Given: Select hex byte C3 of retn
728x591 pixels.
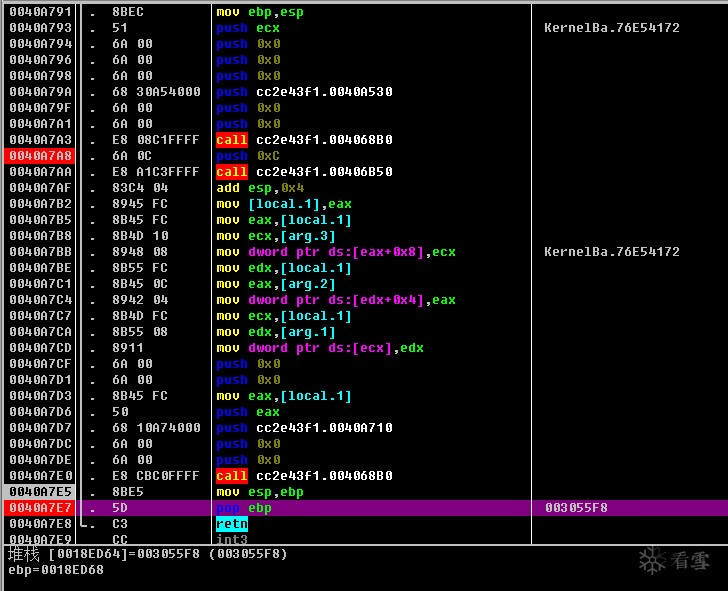Looking at the screenshot, I should pos(120,524).
